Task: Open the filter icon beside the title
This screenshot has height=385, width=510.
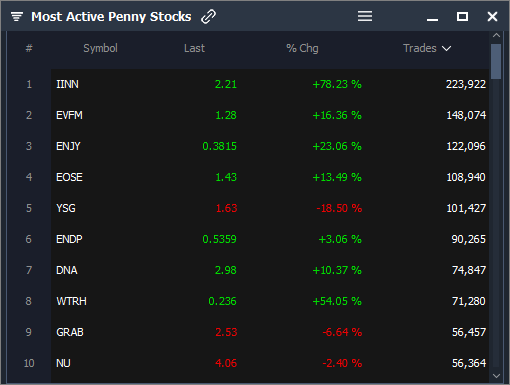Action: [x=17, y=16]
